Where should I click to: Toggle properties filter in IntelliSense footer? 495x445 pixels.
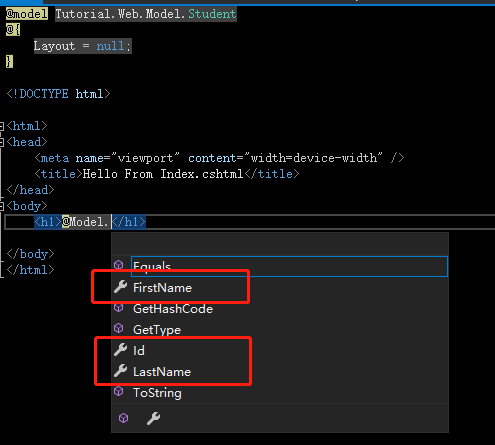[154, 418]
